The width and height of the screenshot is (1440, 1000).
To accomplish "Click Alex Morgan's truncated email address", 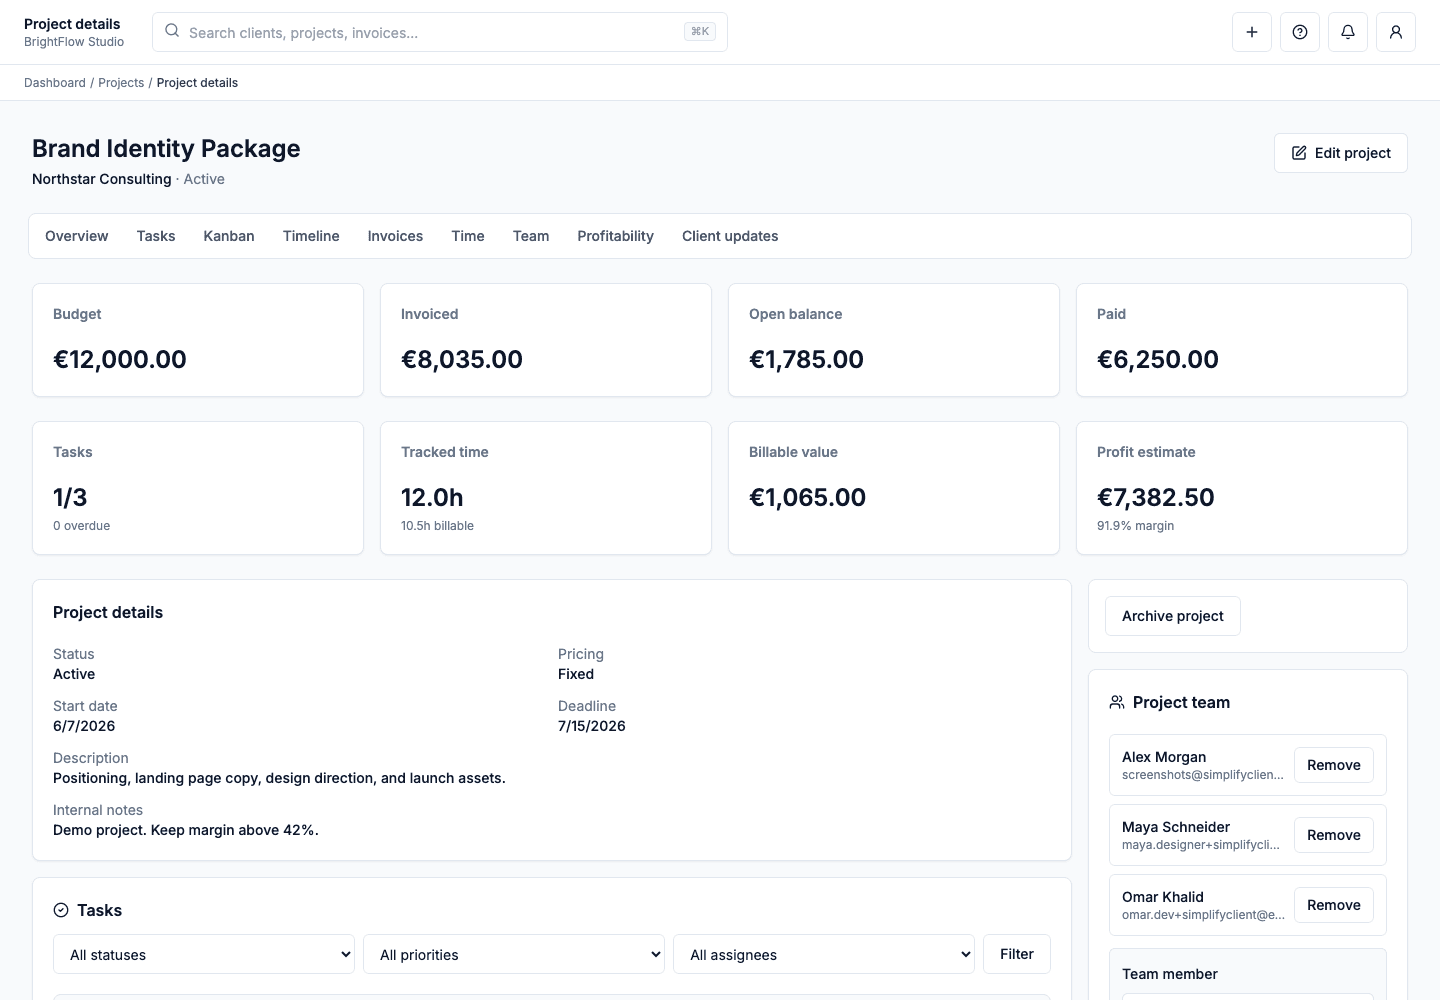I will point(1203,775).
